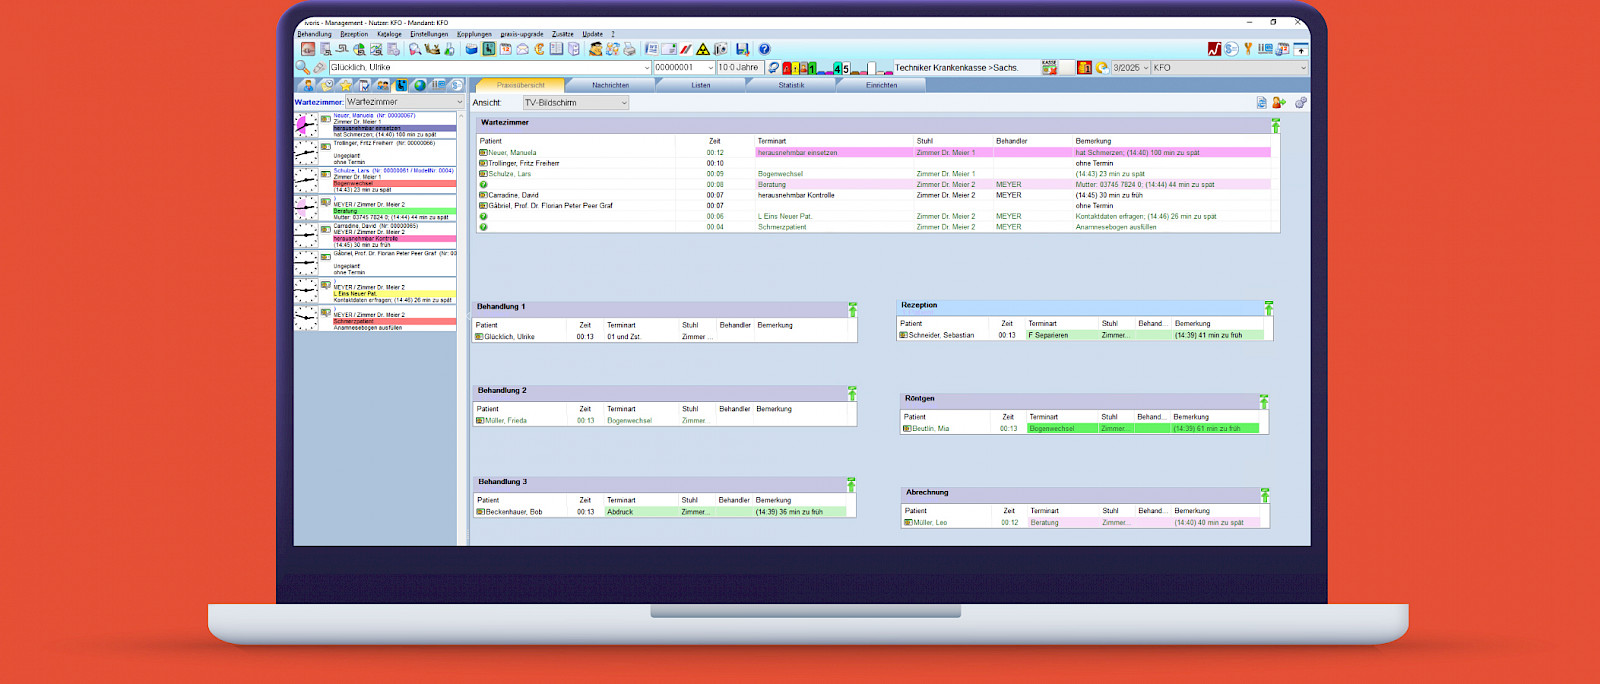Open the blue help question mark
This screenshot has width=1600, height=684.
[x=765, y=49]
